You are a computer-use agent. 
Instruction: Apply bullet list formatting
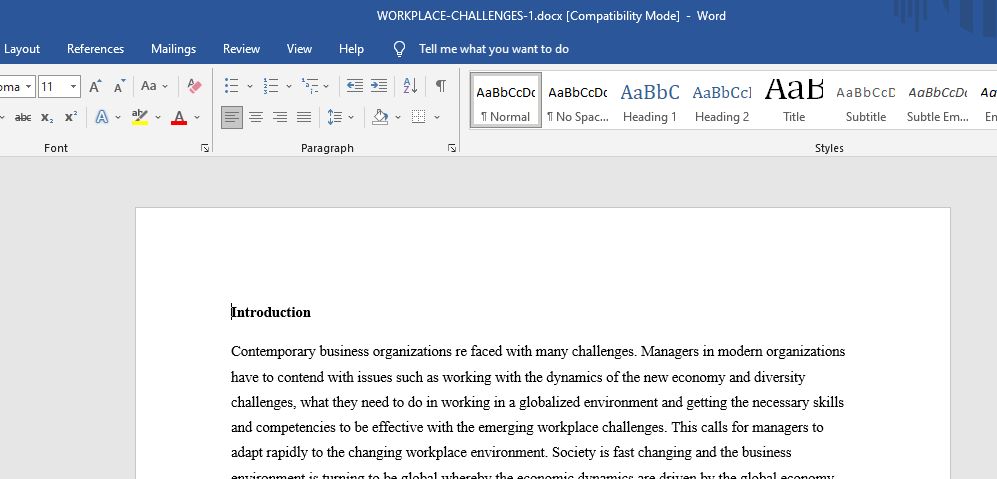[232, 86]
